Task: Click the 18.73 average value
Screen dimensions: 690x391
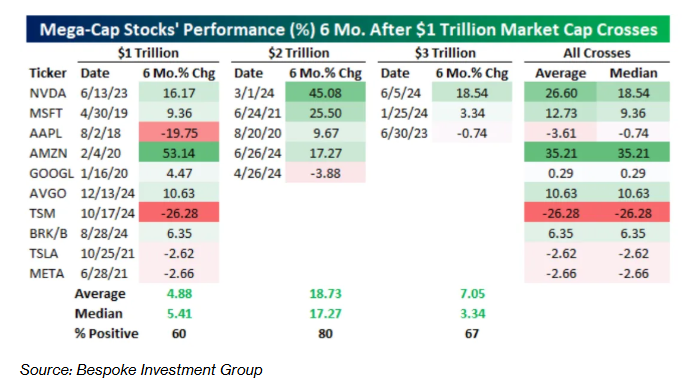Action: 325,293
